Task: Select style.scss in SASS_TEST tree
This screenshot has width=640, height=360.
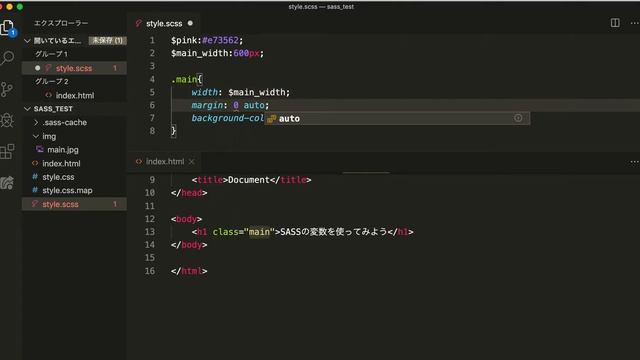Action: click(x=74, y=204)
